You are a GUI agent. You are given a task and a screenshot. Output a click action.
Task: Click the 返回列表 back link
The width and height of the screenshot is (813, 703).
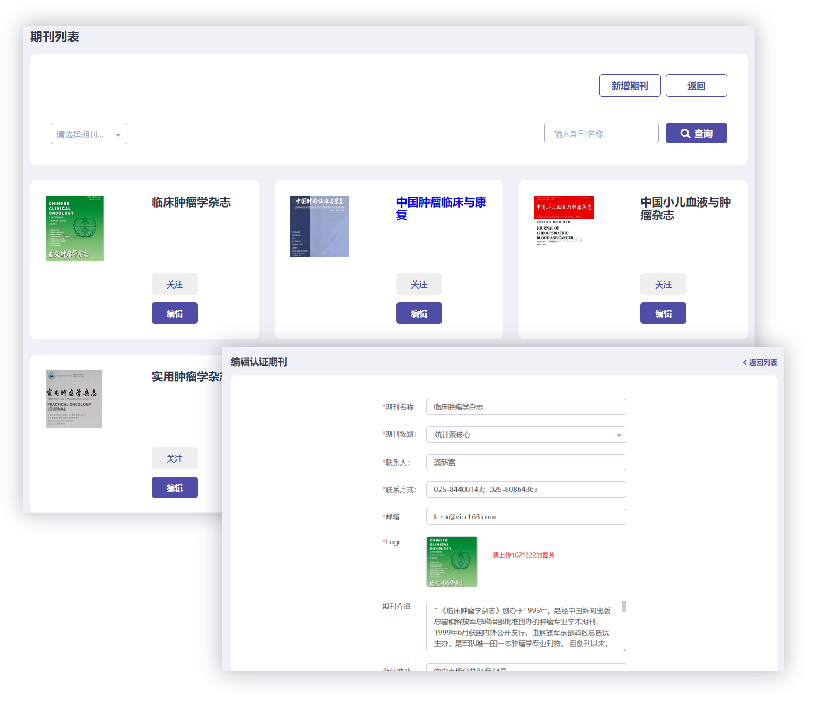pos(759,362)
